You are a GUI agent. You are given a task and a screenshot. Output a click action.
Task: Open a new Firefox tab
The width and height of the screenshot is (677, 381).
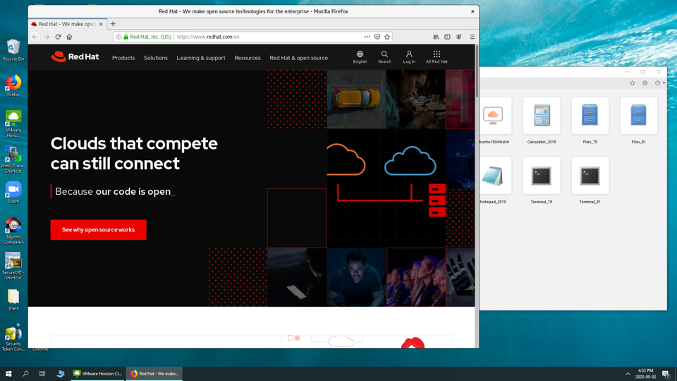click(113, 24)
